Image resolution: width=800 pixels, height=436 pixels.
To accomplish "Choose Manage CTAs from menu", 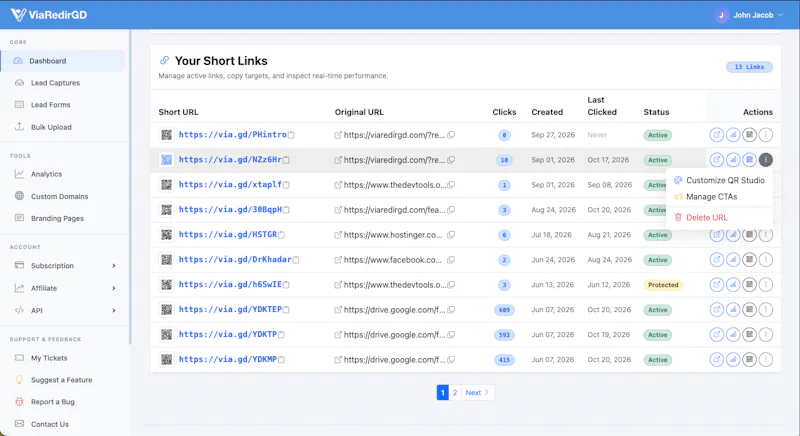I will pos(719,196).
